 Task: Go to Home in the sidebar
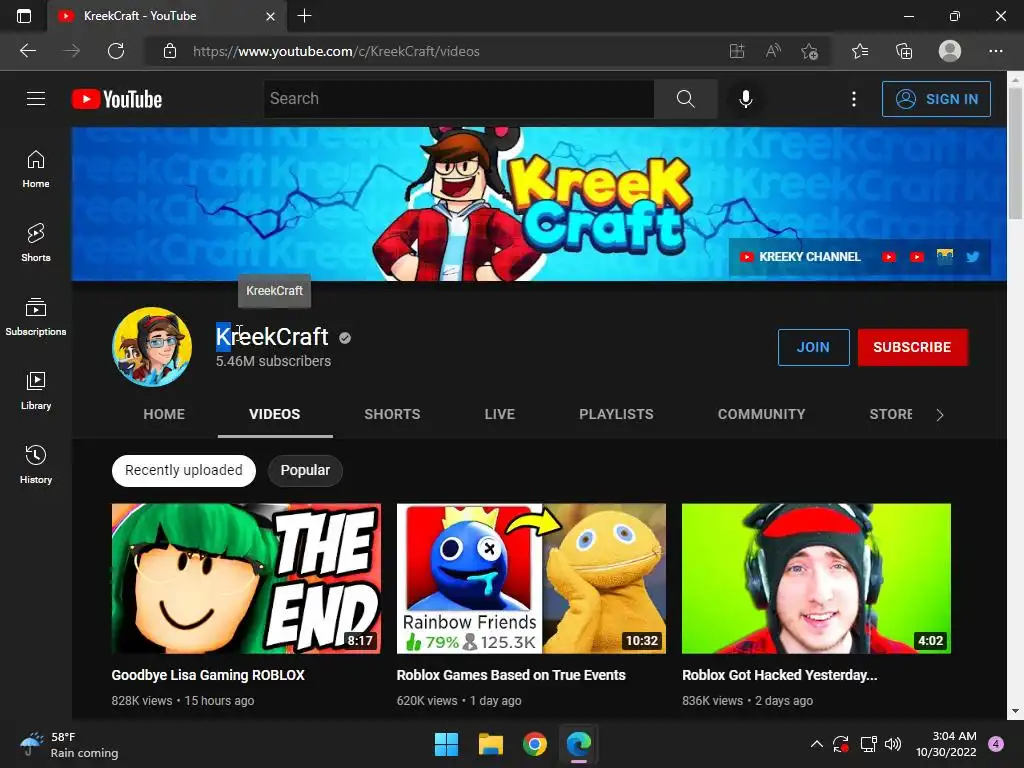tap(36, 169)
